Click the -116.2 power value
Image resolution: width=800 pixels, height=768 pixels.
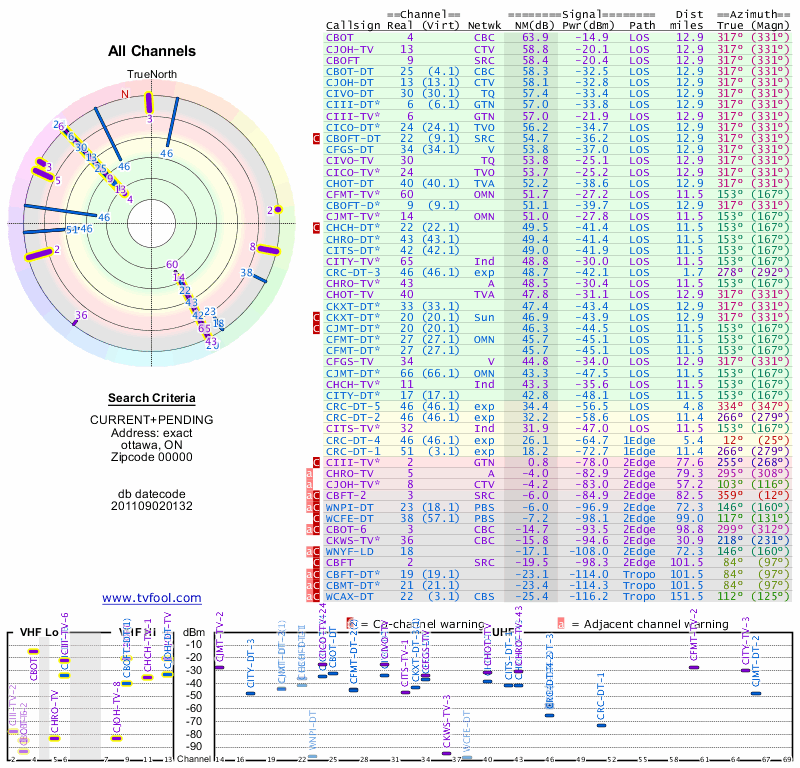588,596
